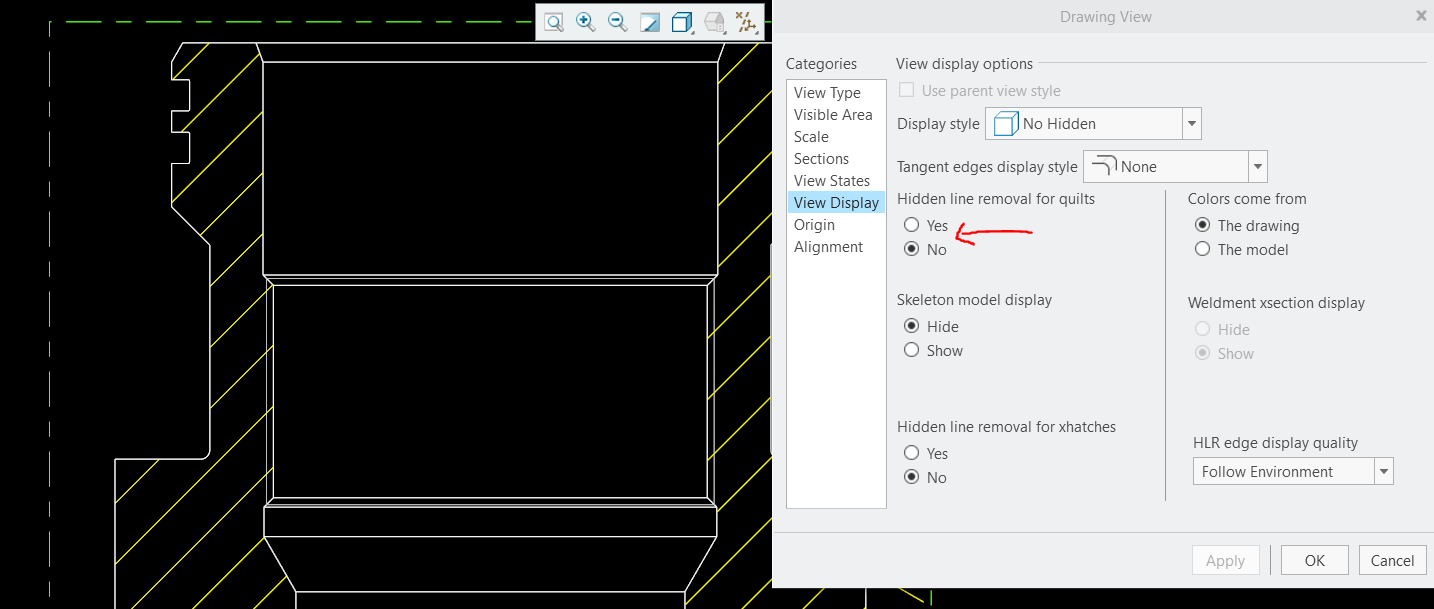Click the Refit view icon
The height and width of the screenshot is (609, 1434).
[553, 22]
